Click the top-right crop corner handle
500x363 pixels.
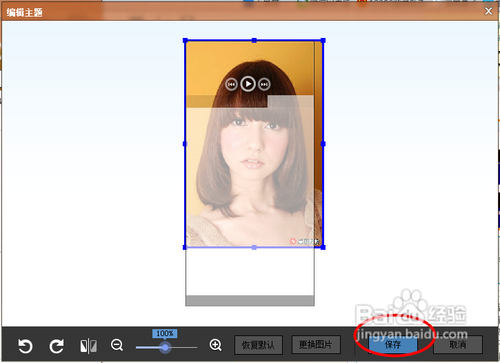[323, 40]
